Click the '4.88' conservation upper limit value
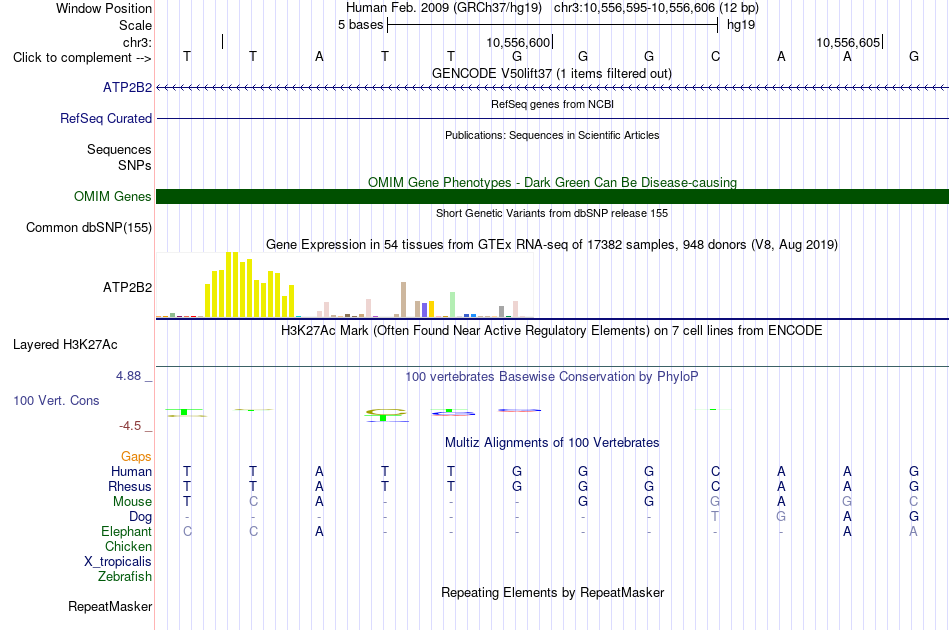This screenshot has height=630, width=950. click(x=128, y=376)
